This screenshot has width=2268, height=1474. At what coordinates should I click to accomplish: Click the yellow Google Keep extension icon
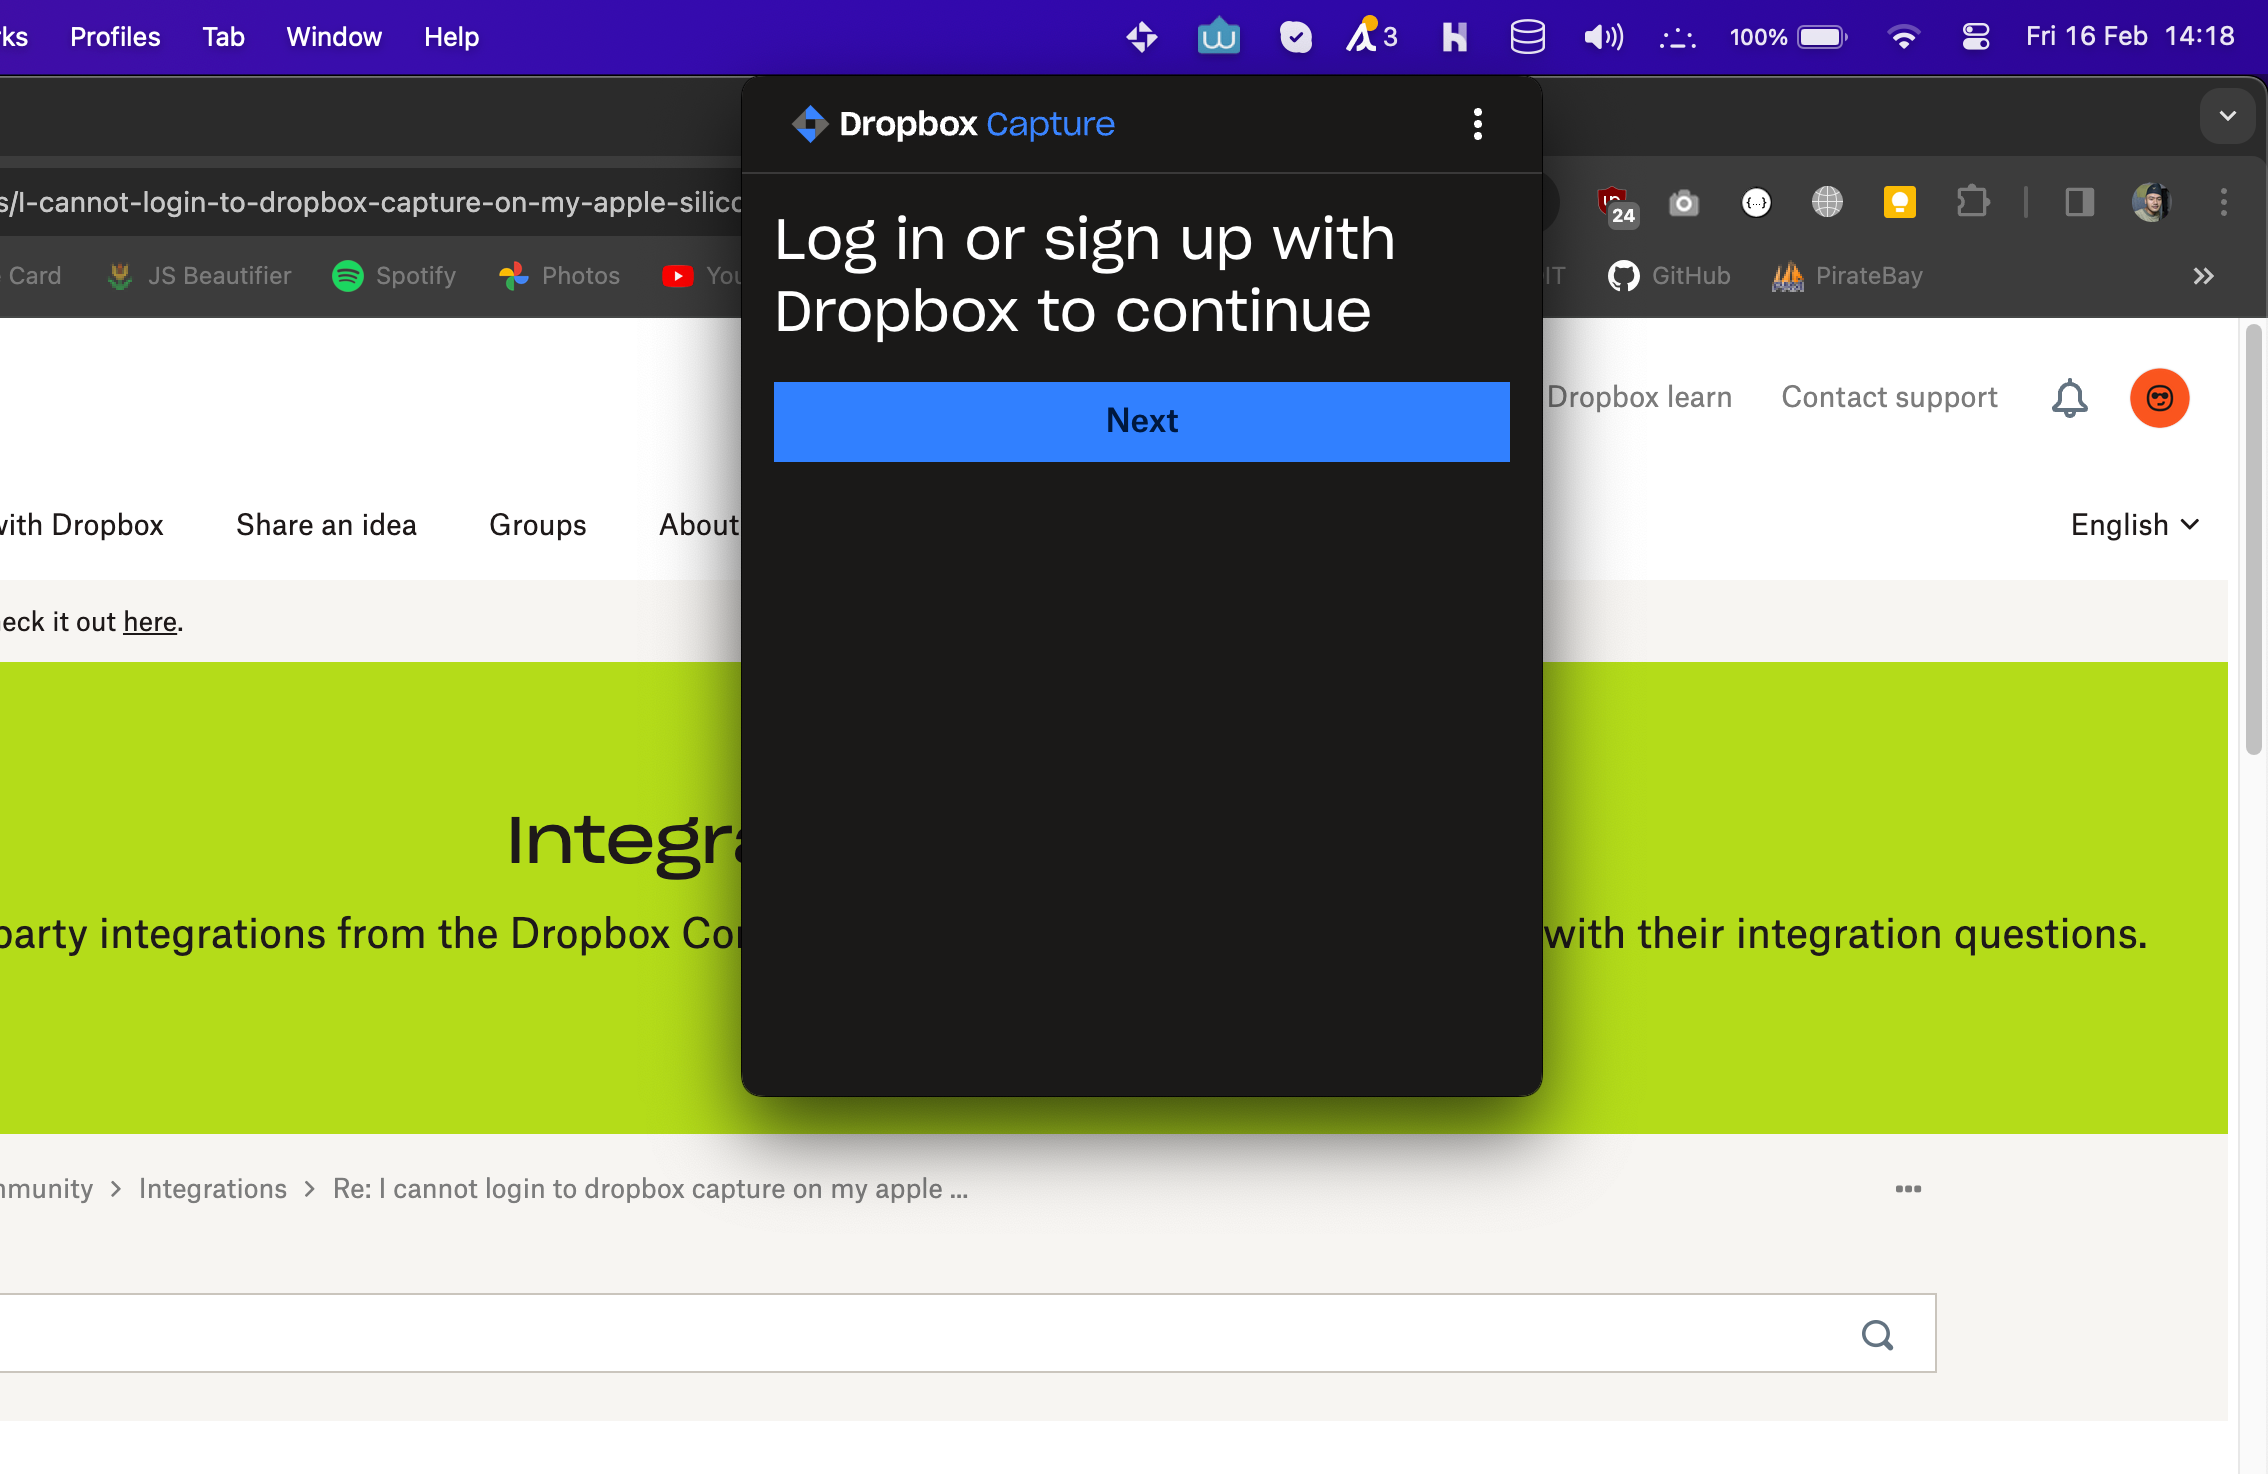pyautogui.click(x=1899, y=203)
